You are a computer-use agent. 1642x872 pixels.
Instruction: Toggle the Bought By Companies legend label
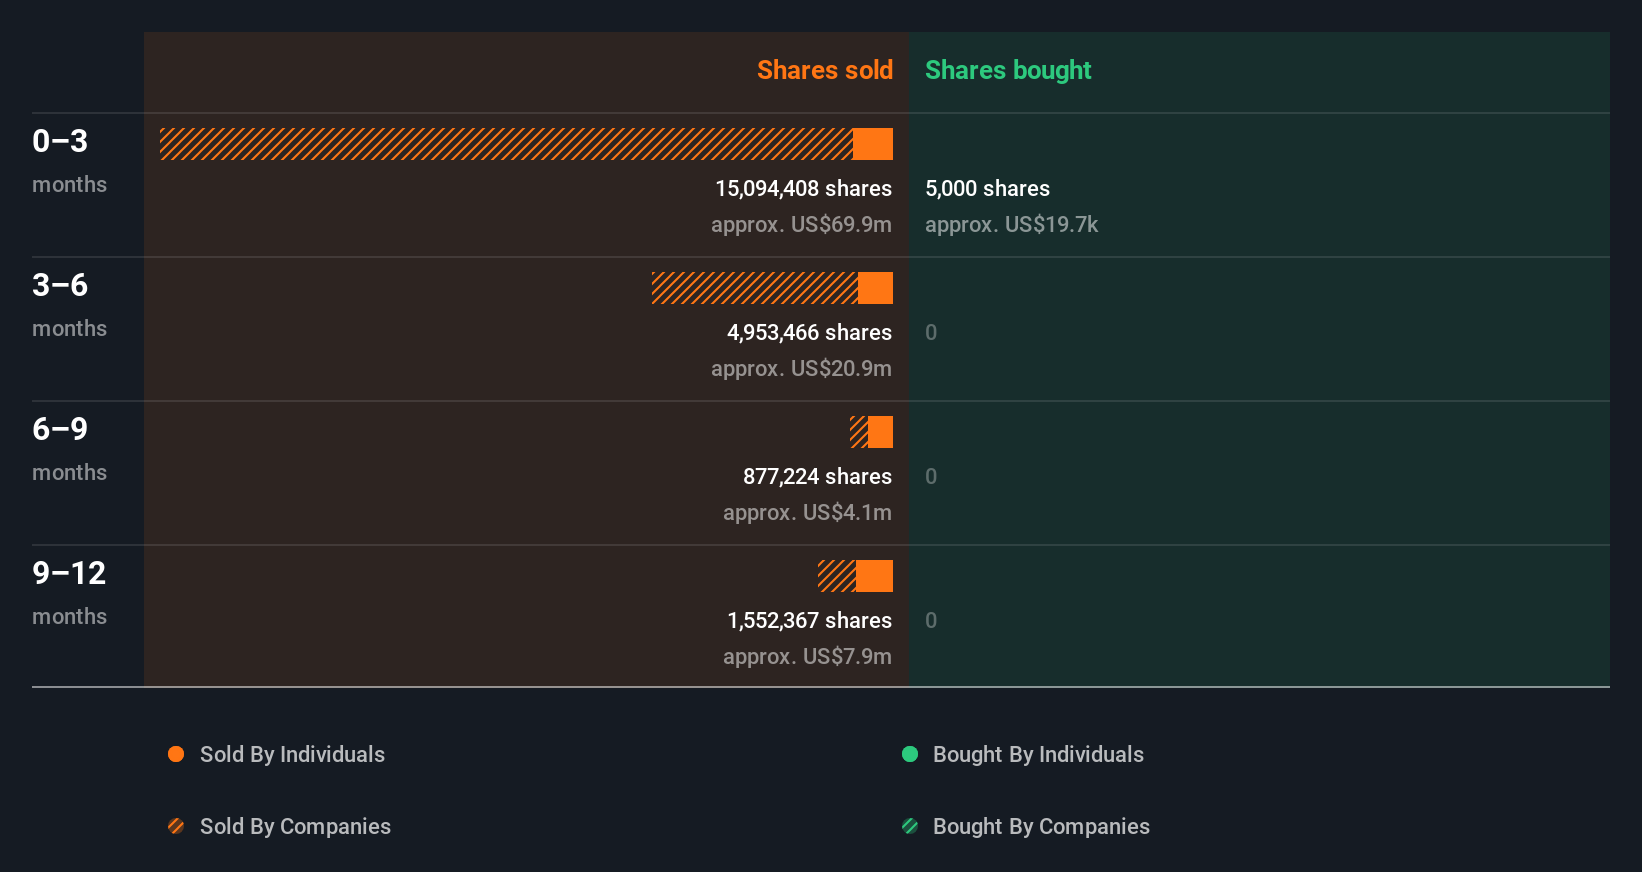[x=1041, y=826]
